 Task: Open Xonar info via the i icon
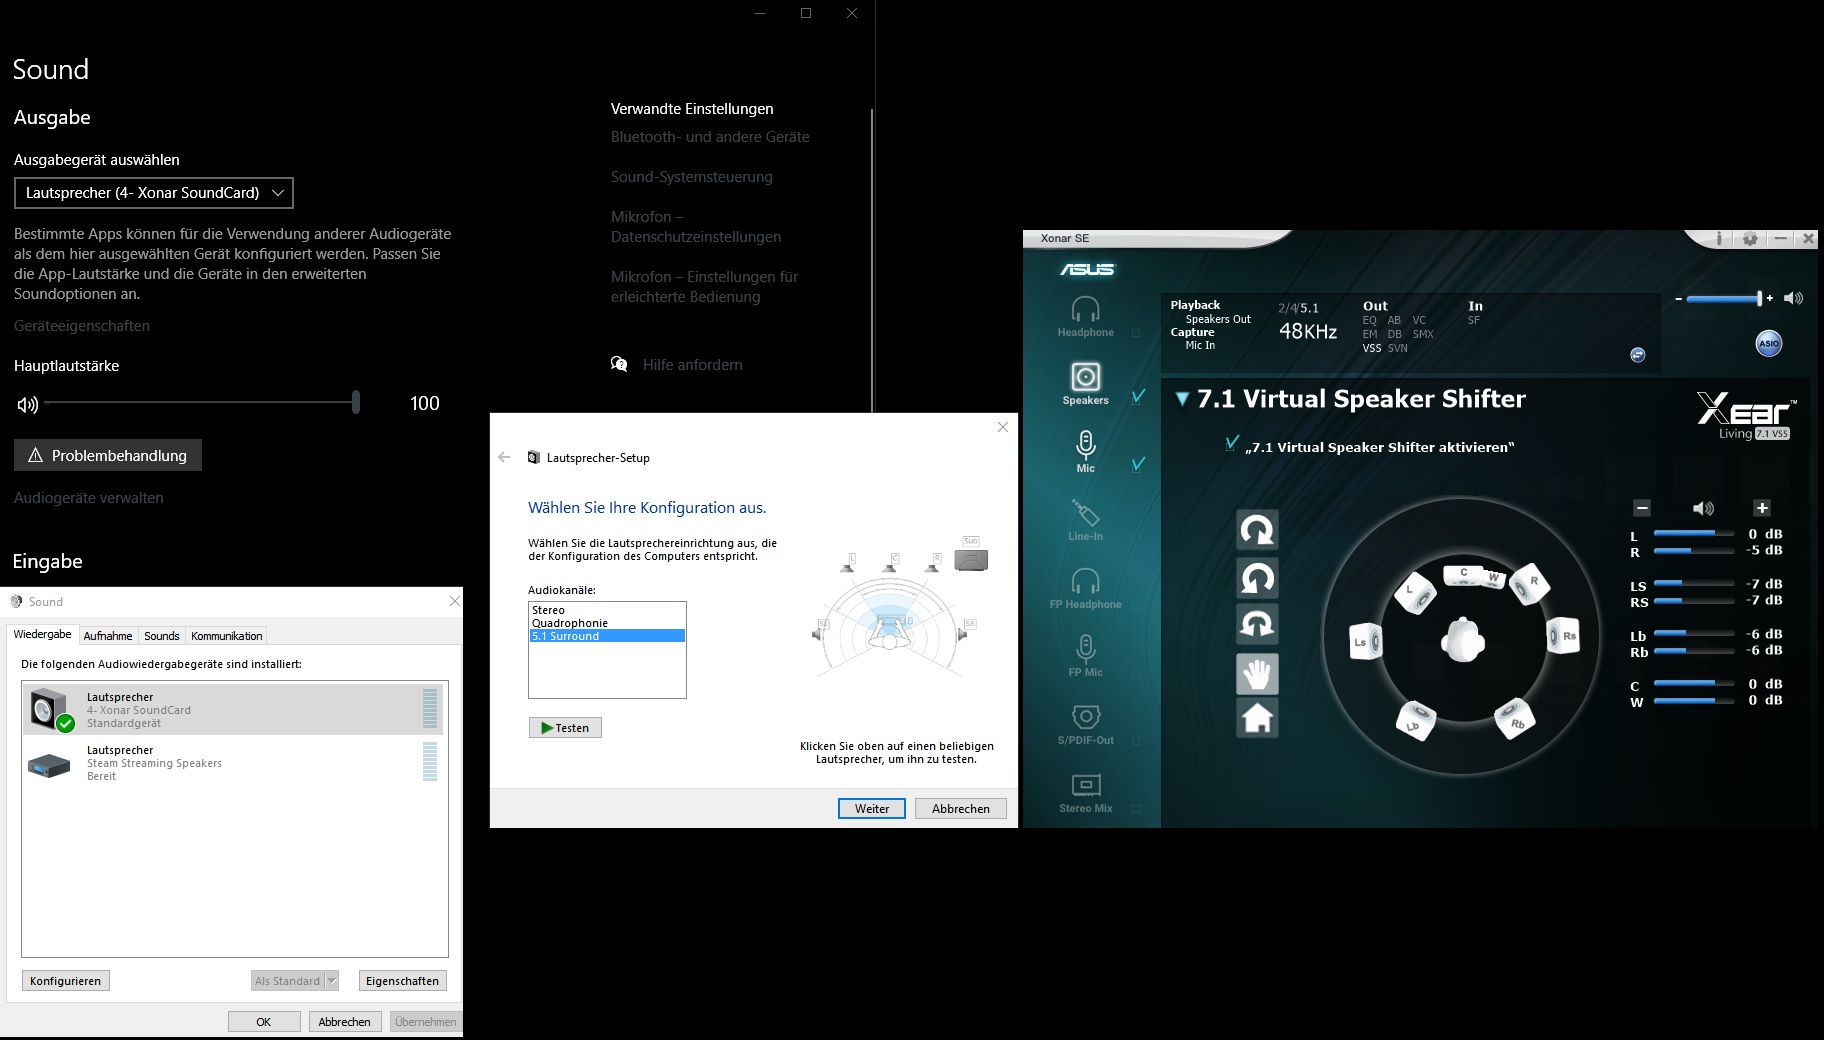point(1719,239)
